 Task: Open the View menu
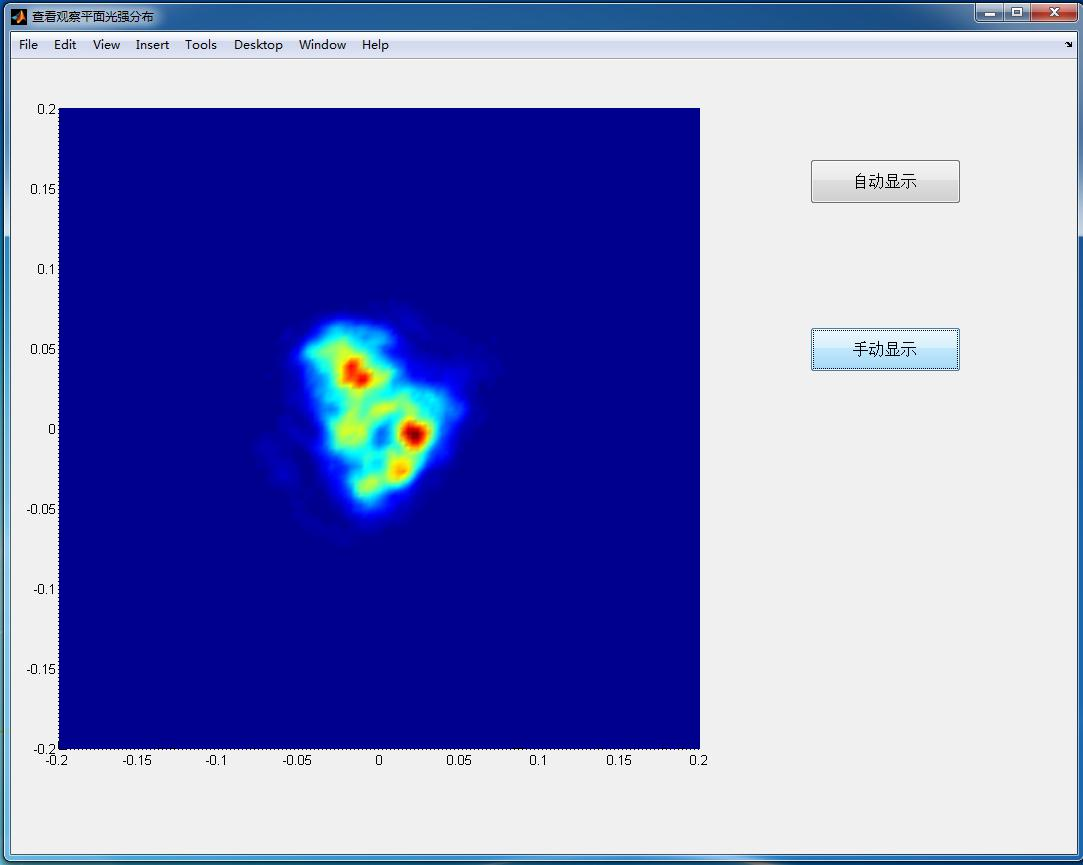(x=106, y=45)
